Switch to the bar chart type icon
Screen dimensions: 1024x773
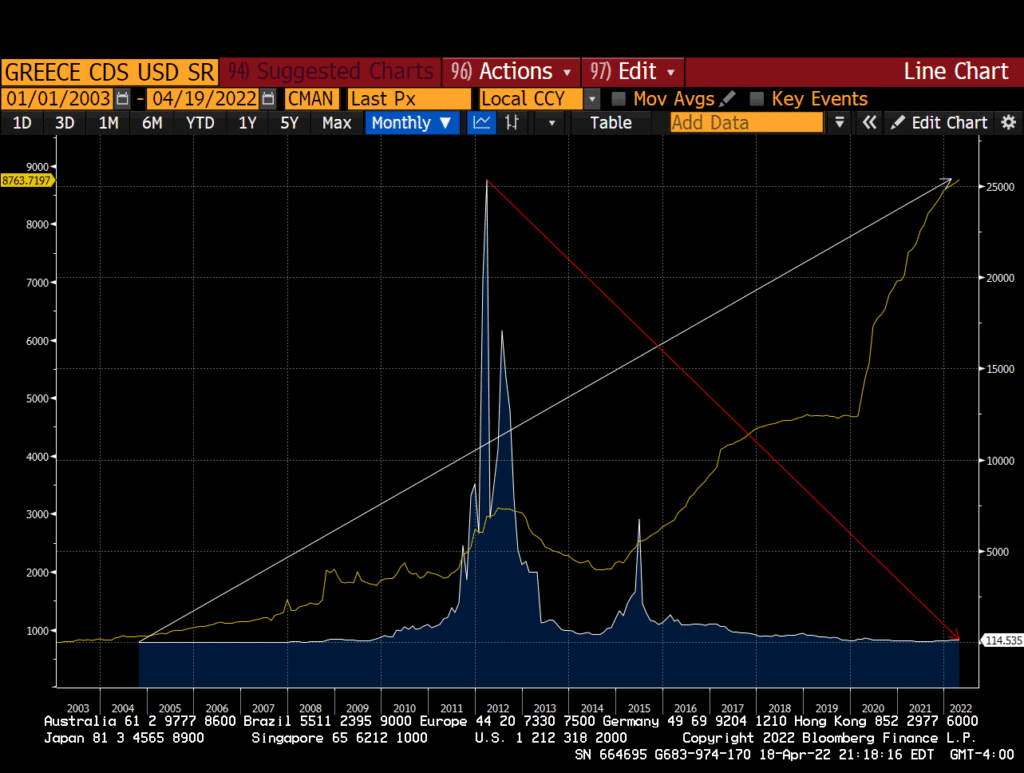[512, 123]
